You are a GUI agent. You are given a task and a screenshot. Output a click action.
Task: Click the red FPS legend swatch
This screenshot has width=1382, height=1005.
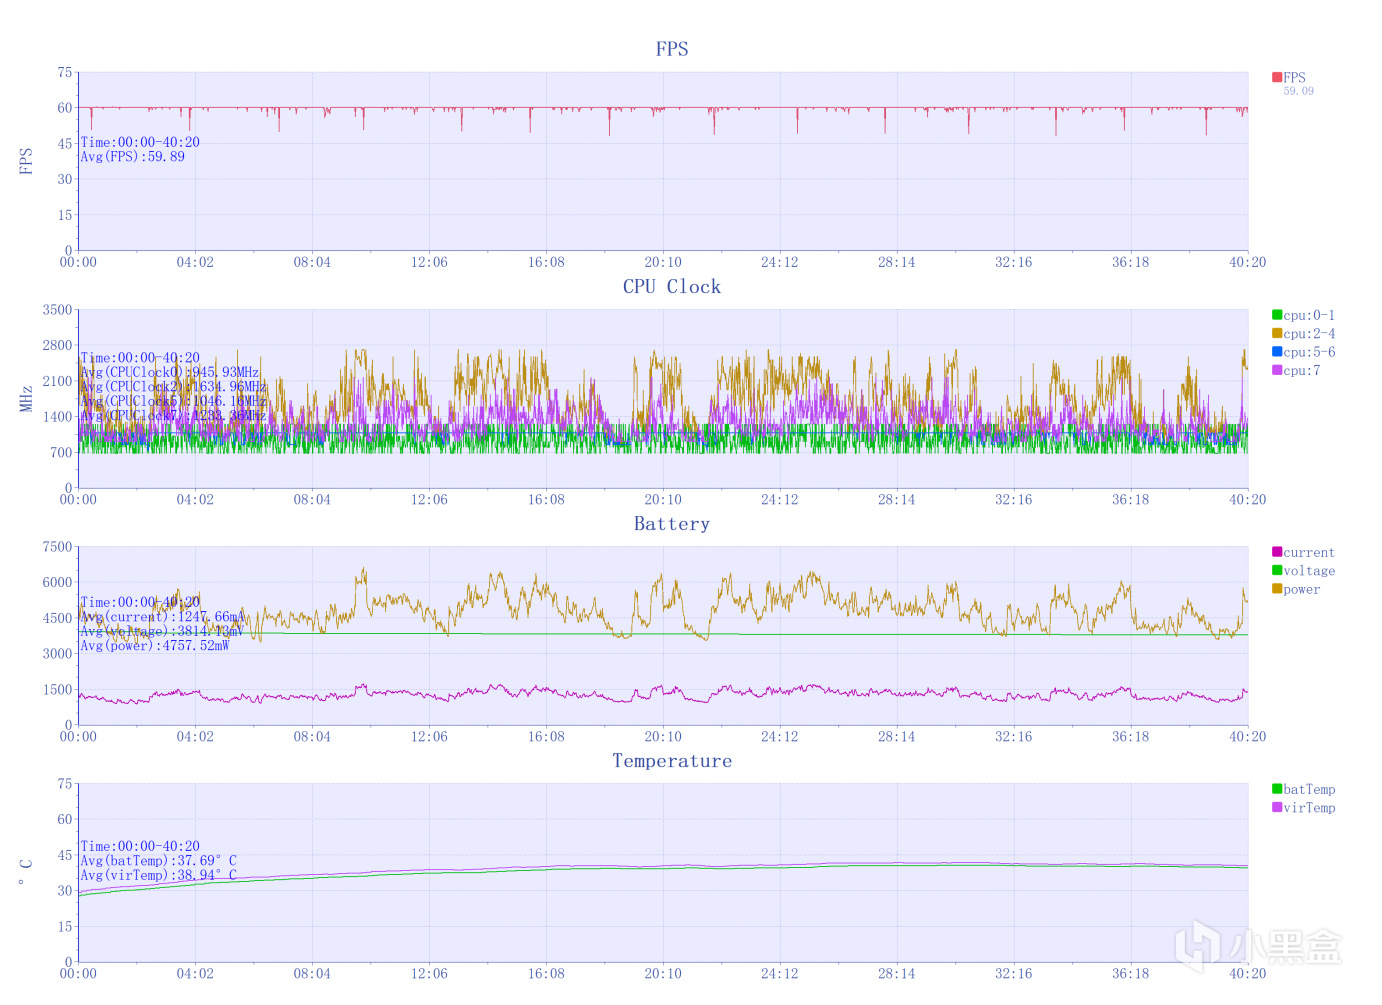(1277, 77)
